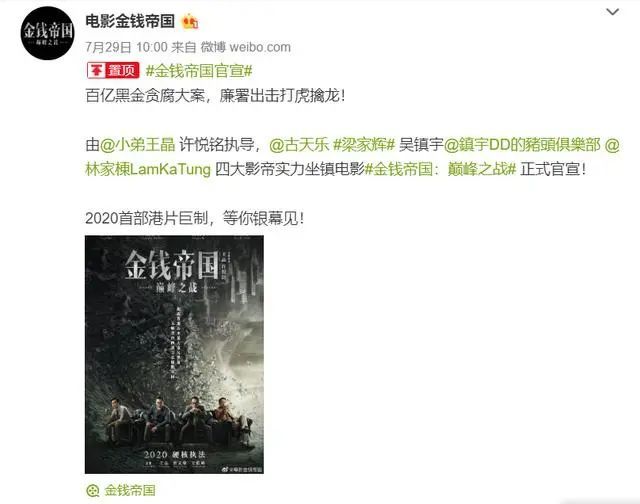This screenshot has width=640, height=504.
Task: Expand the post options chevron
Action: tap(613, 12)
